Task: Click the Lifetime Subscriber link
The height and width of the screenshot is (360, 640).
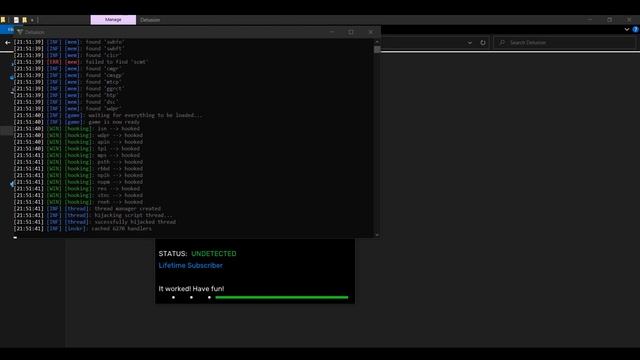Action: (191, 265)
